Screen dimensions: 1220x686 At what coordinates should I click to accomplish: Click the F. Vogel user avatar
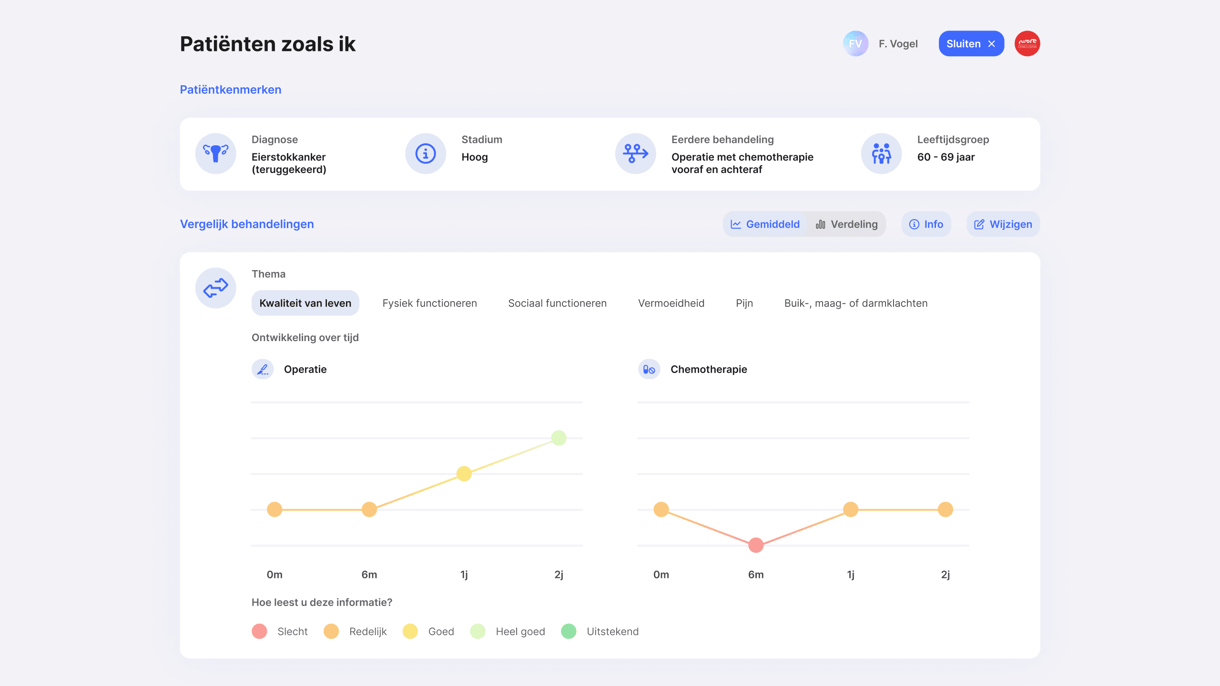pos(856,43)
